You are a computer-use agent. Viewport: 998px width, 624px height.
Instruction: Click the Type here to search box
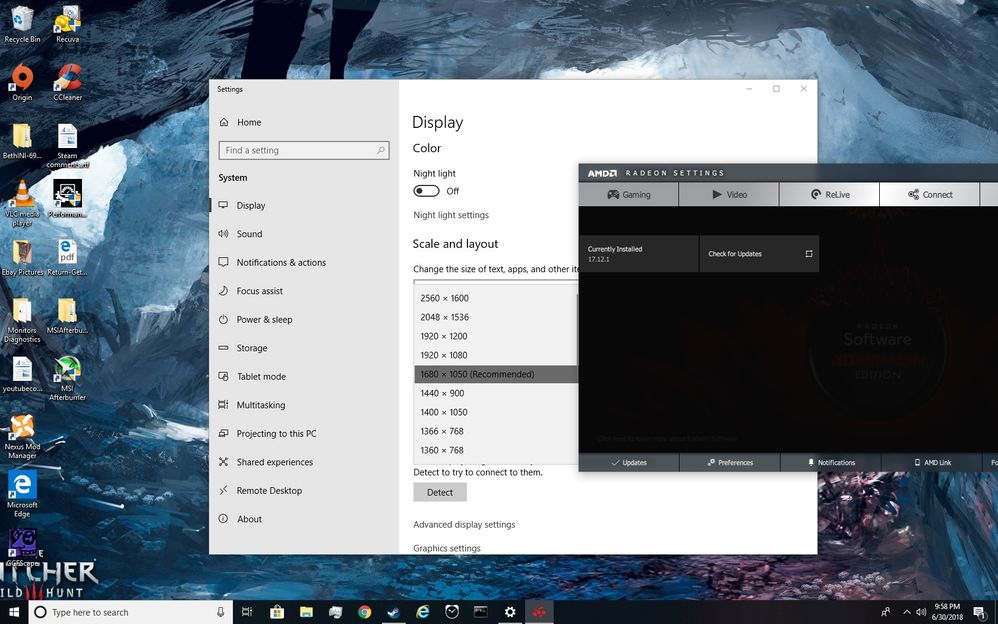[x=130, y=612]
